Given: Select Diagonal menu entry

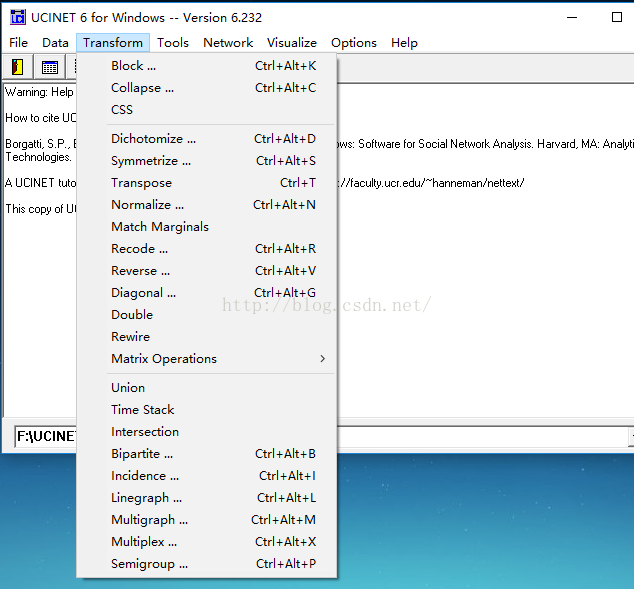Looking at the screenshot, I should (x=206, y=293).
